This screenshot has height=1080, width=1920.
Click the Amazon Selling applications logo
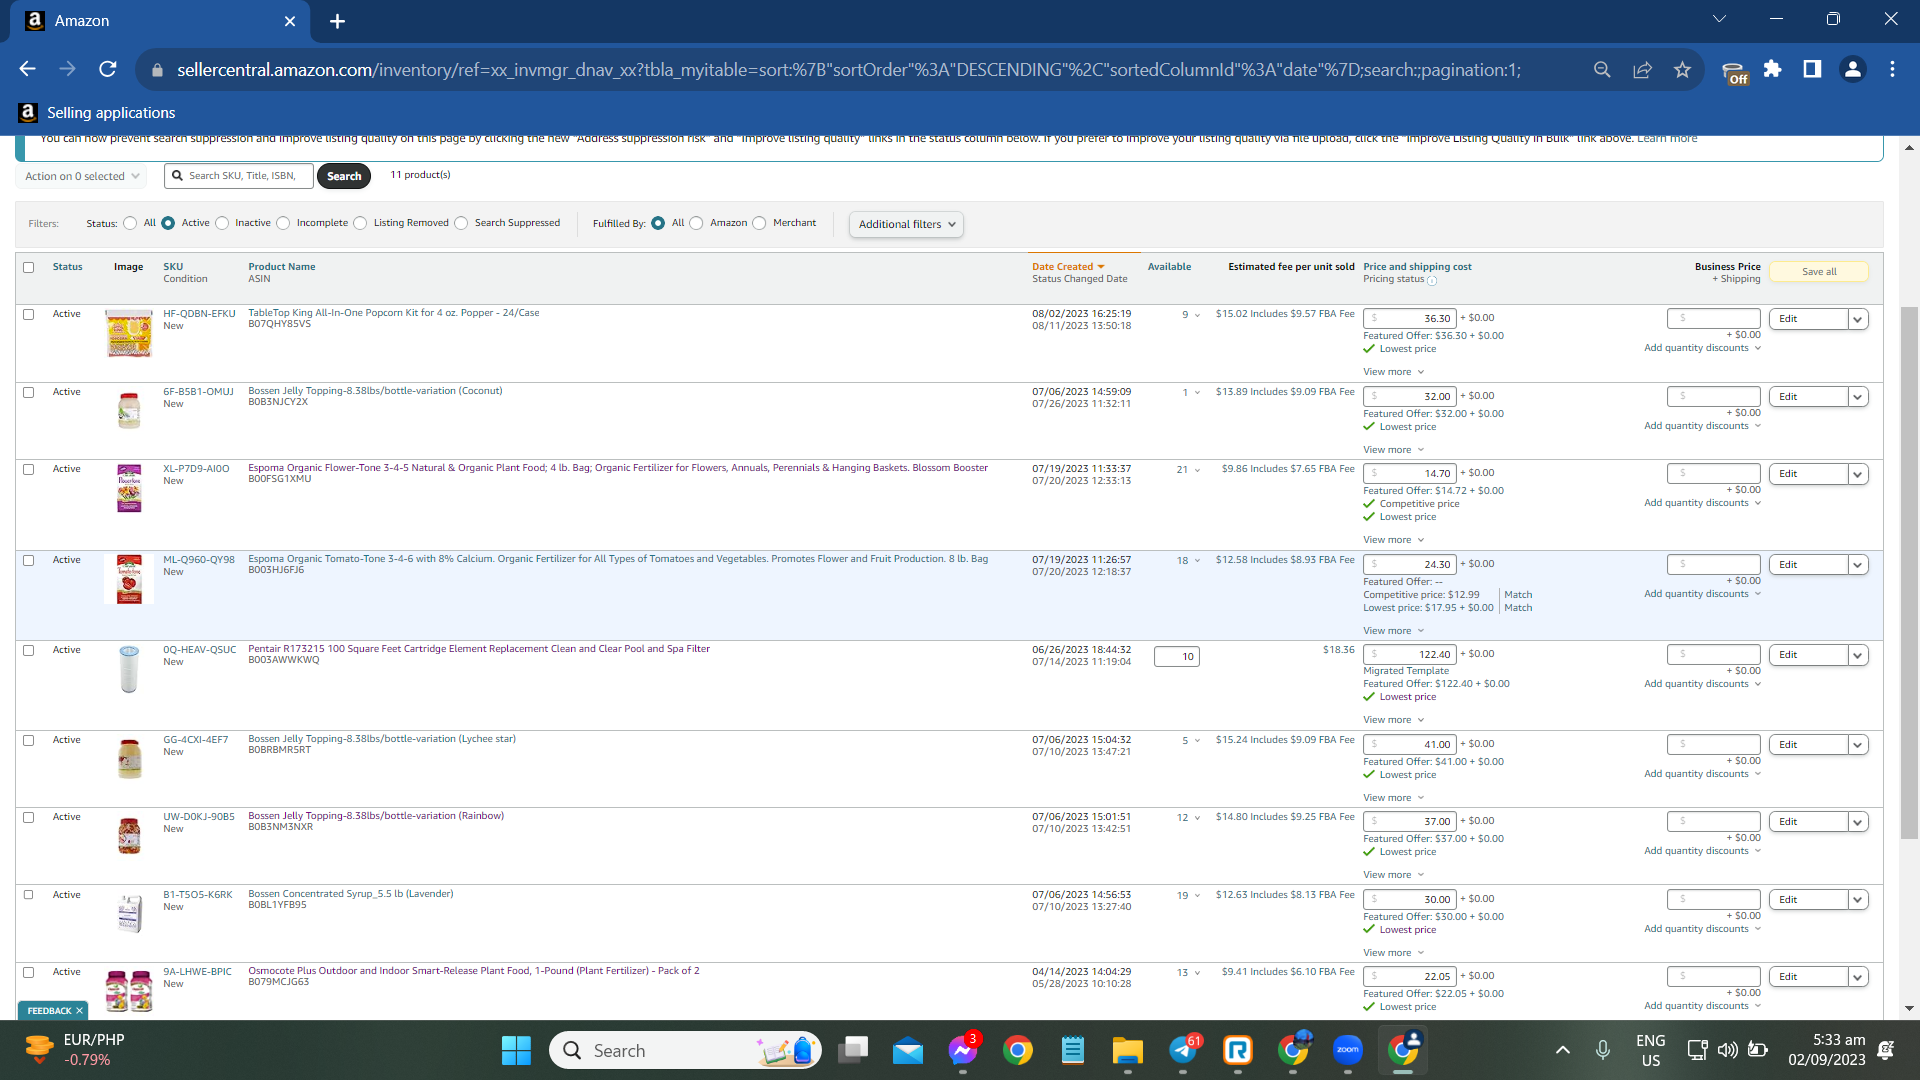pyautogui.click(x=28, y=113)
